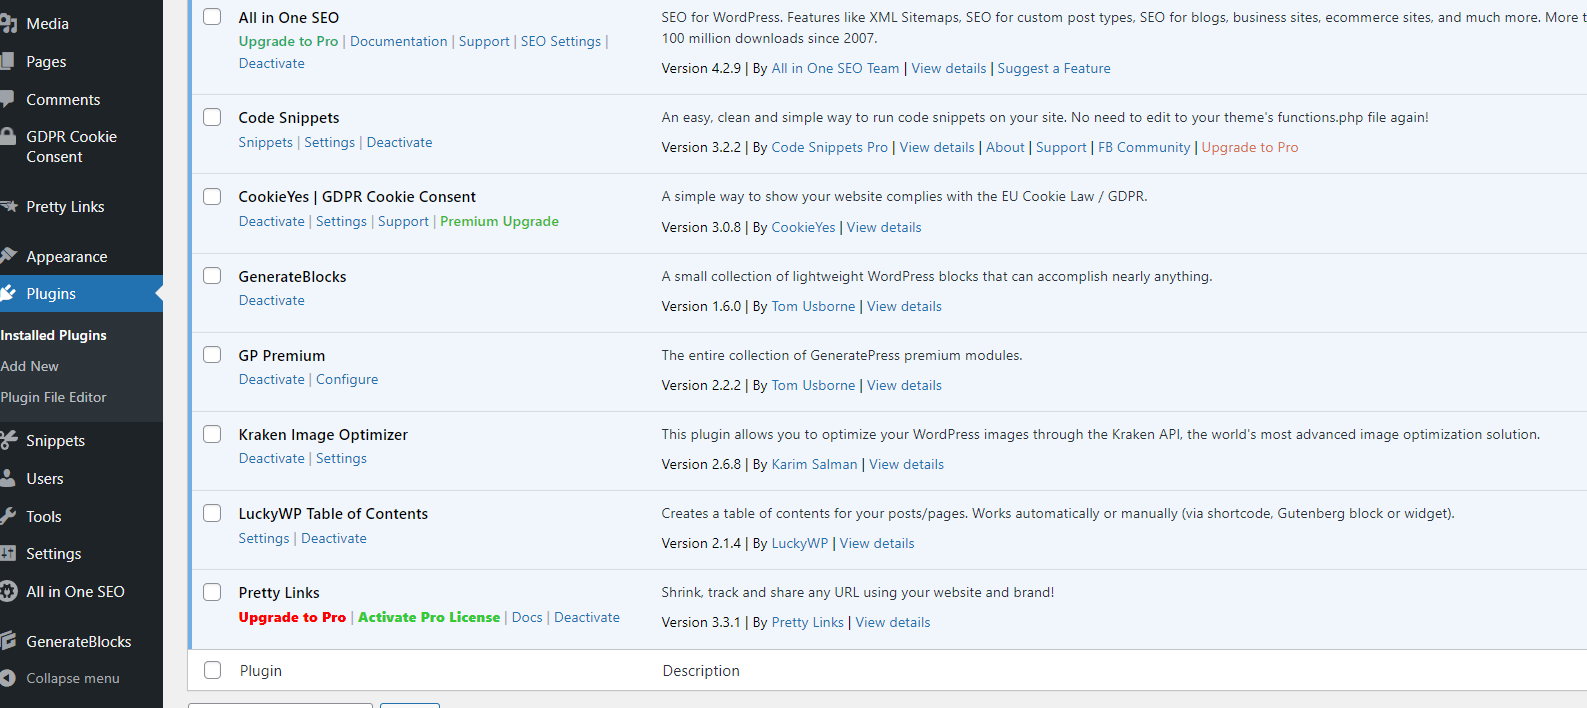Deactivate the All in One SEO plugin
Image resolution: width=1587 pixels, height=708 pixels.
272,63
